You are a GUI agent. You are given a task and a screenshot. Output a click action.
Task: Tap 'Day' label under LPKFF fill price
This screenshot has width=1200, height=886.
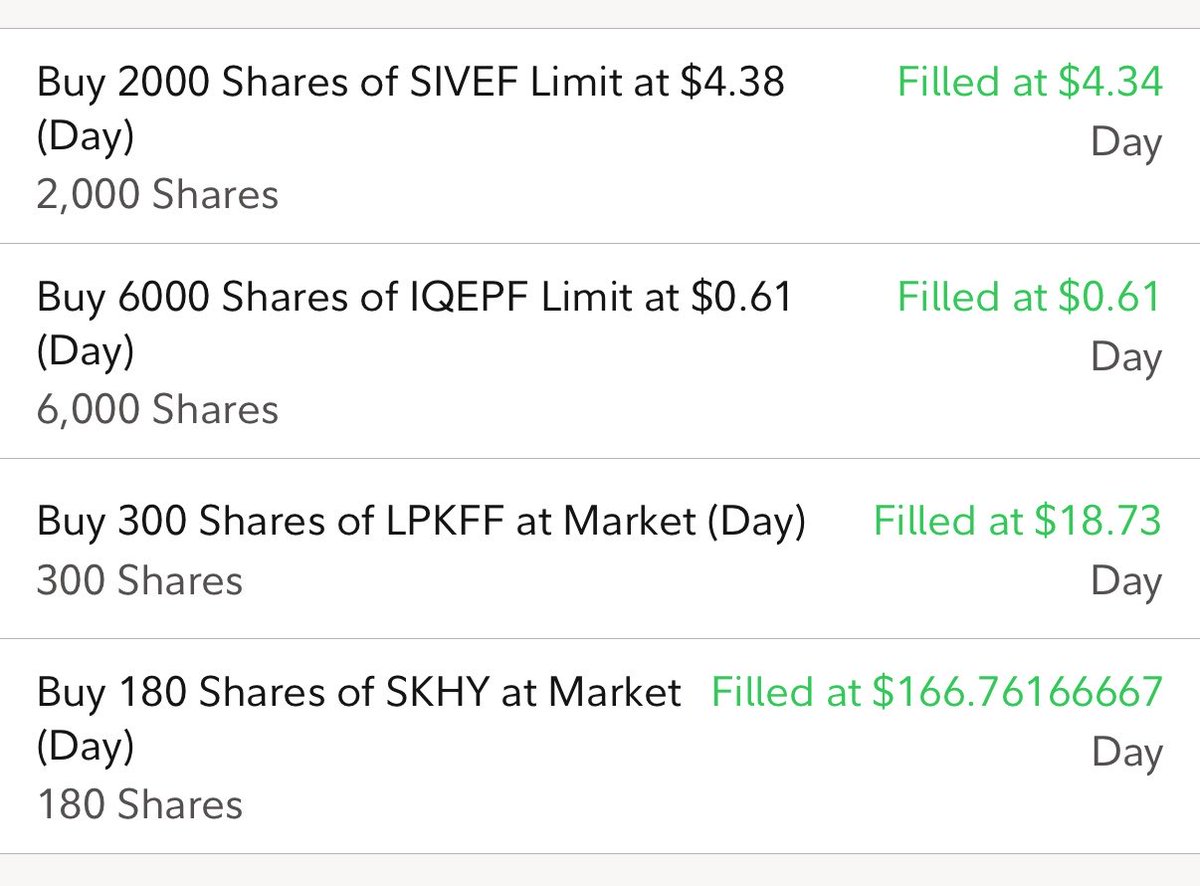(x=1126, y=582)
